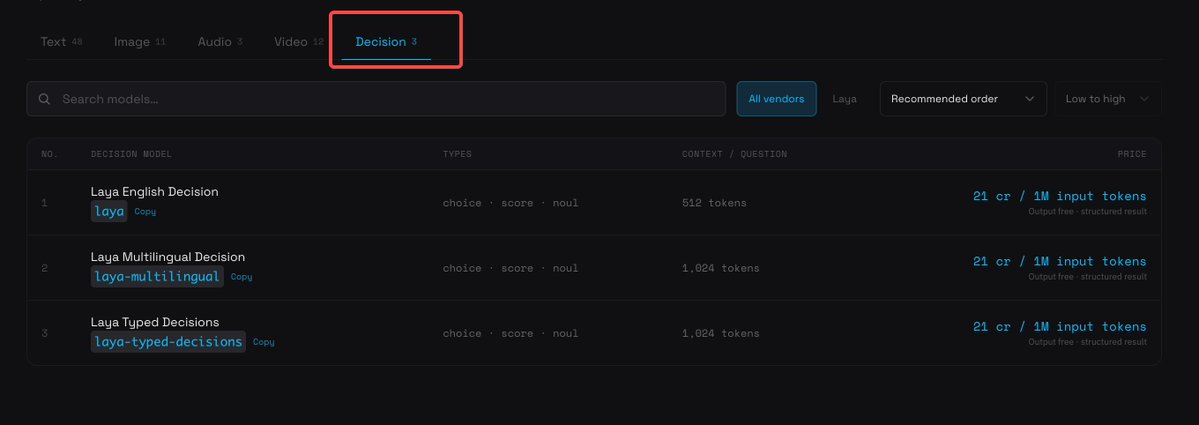
Task: Click the magnifier search icon
Action: [45, 99]
